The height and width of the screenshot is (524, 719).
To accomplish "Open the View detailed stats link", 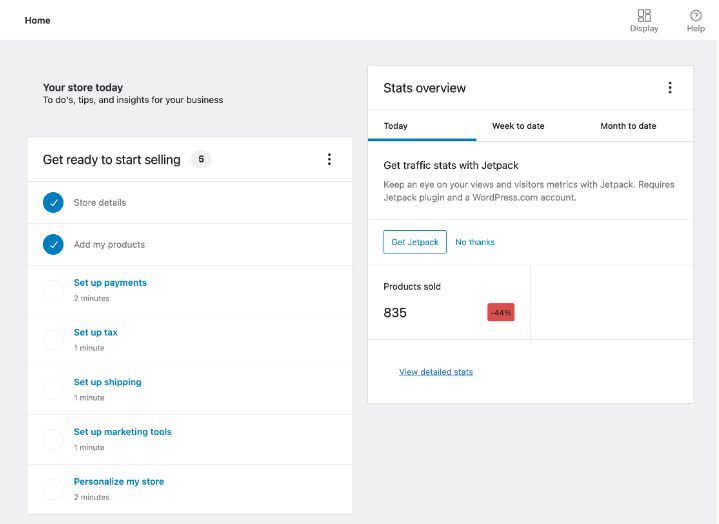I will coord(436,372).
